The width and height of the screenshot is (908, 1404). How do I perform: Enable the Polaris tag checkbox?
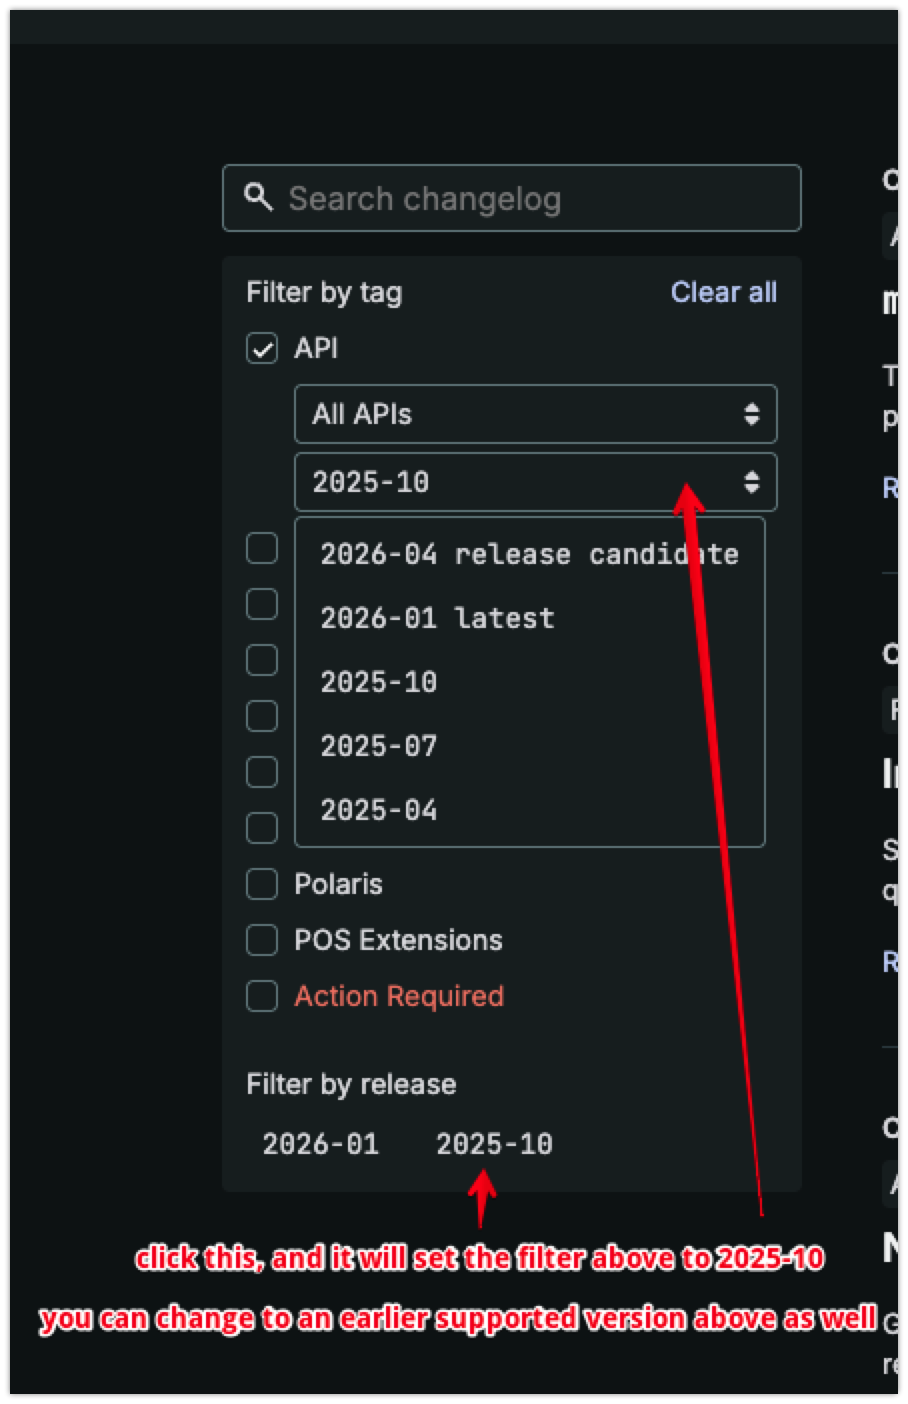click(262, 884)
